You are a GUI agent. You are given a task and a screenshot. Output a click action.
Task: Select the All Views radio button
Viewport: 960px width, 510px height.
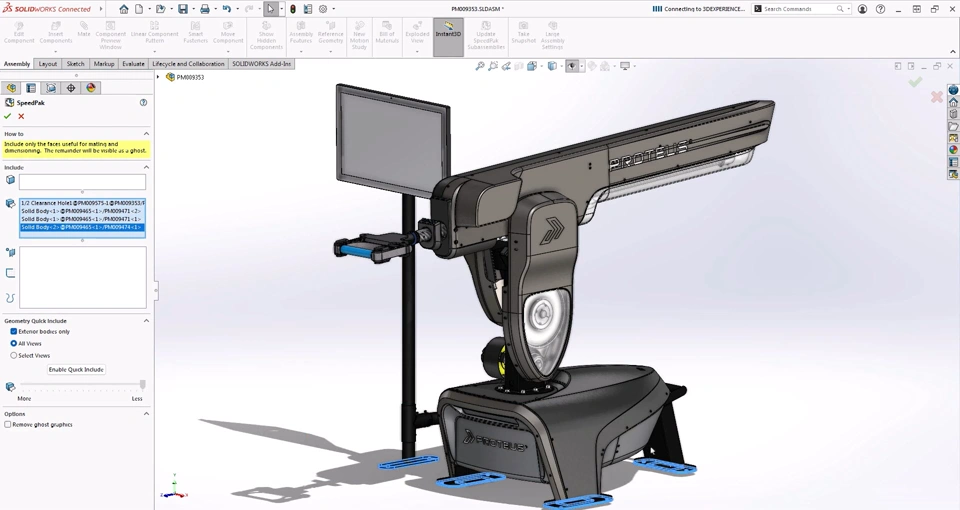(13, 343)
